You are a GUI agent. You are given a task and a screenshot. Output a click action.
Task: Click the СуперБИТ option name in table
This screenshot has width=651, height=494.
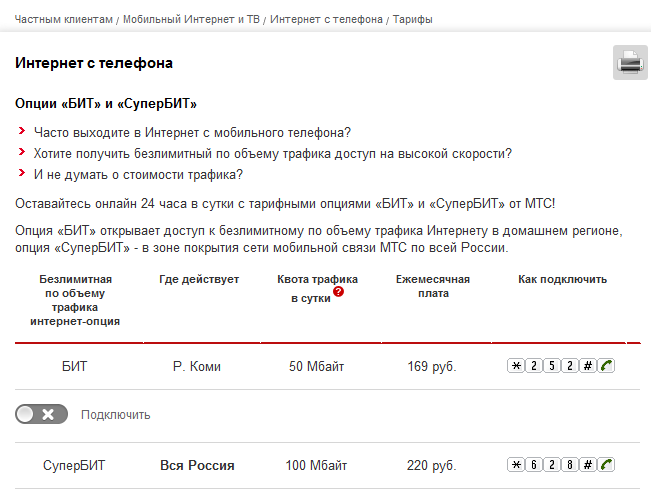[x=75, y=466]
